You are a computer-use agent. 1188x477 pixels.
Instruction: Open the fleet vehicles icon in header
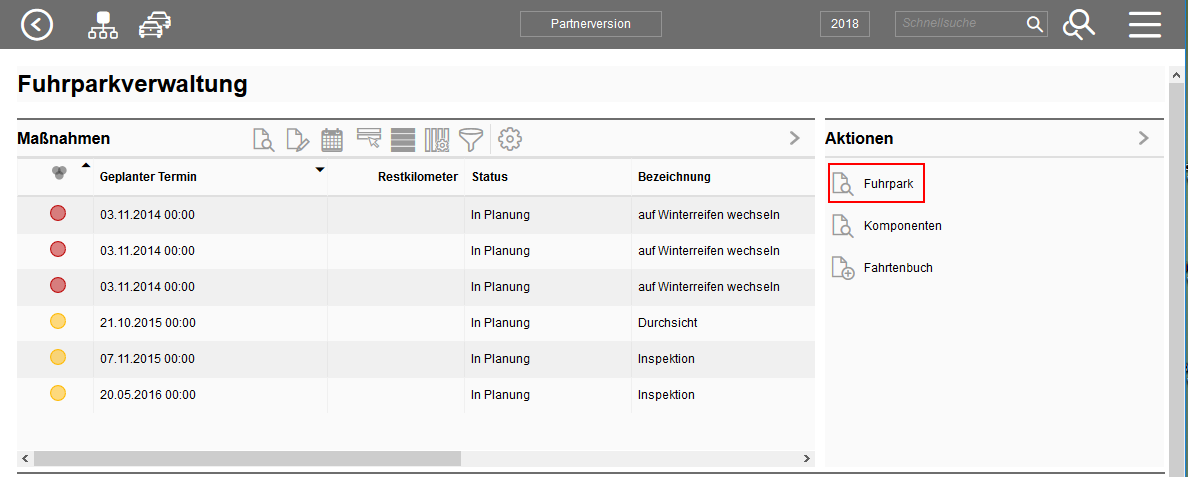pos(154,25)
